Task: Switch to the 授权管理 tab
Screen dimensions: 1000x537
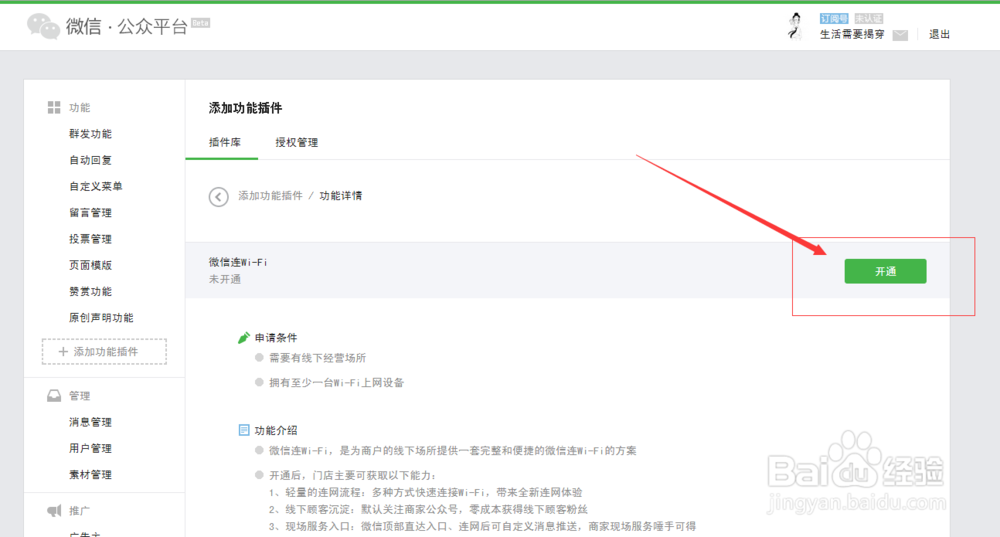Action: coord(297,142)
